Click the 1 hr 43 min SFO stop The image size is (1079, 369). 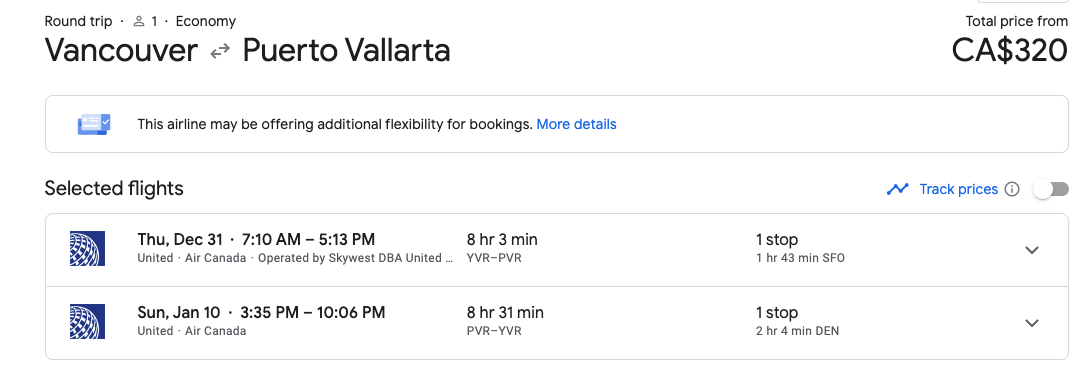pyautogui.click(x=800, y=258)
